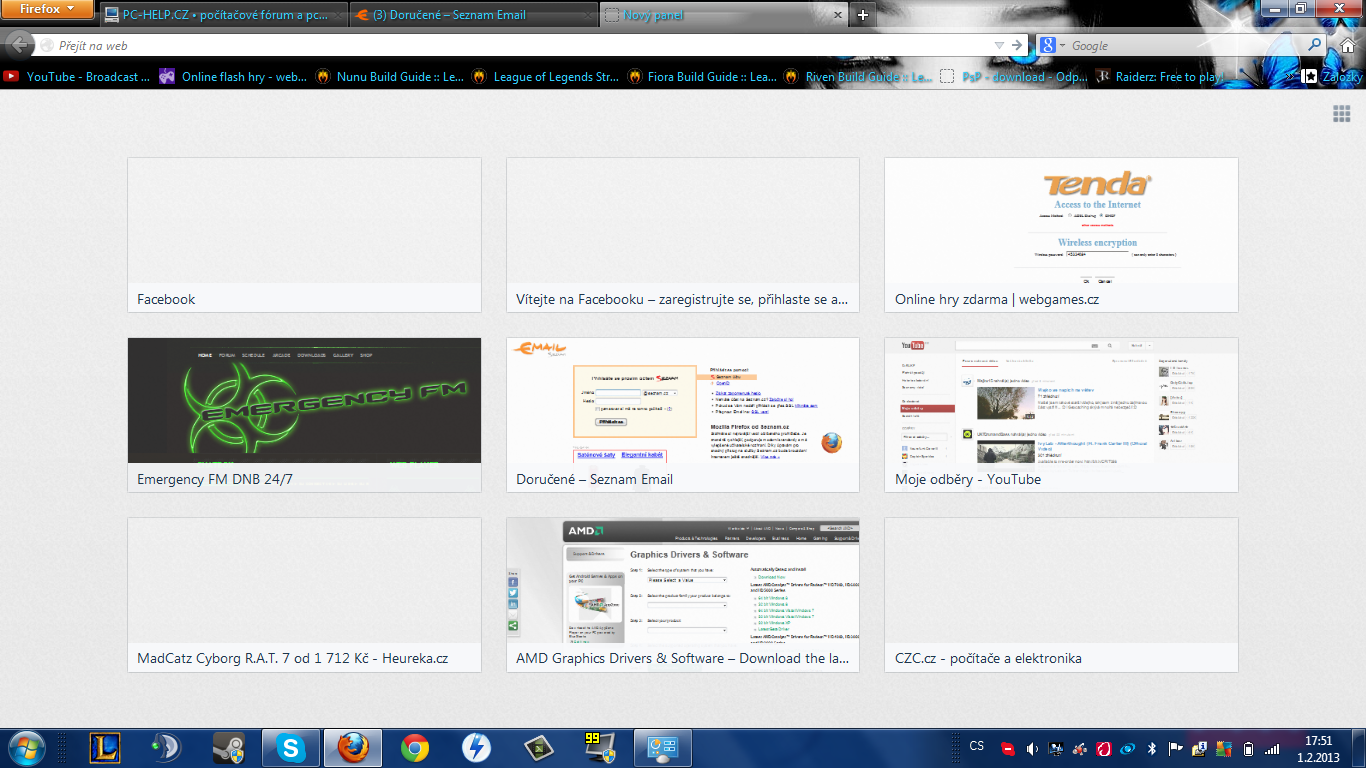Click the Go arrow in the address bar
The image size is (1366, 768).
1017,45
